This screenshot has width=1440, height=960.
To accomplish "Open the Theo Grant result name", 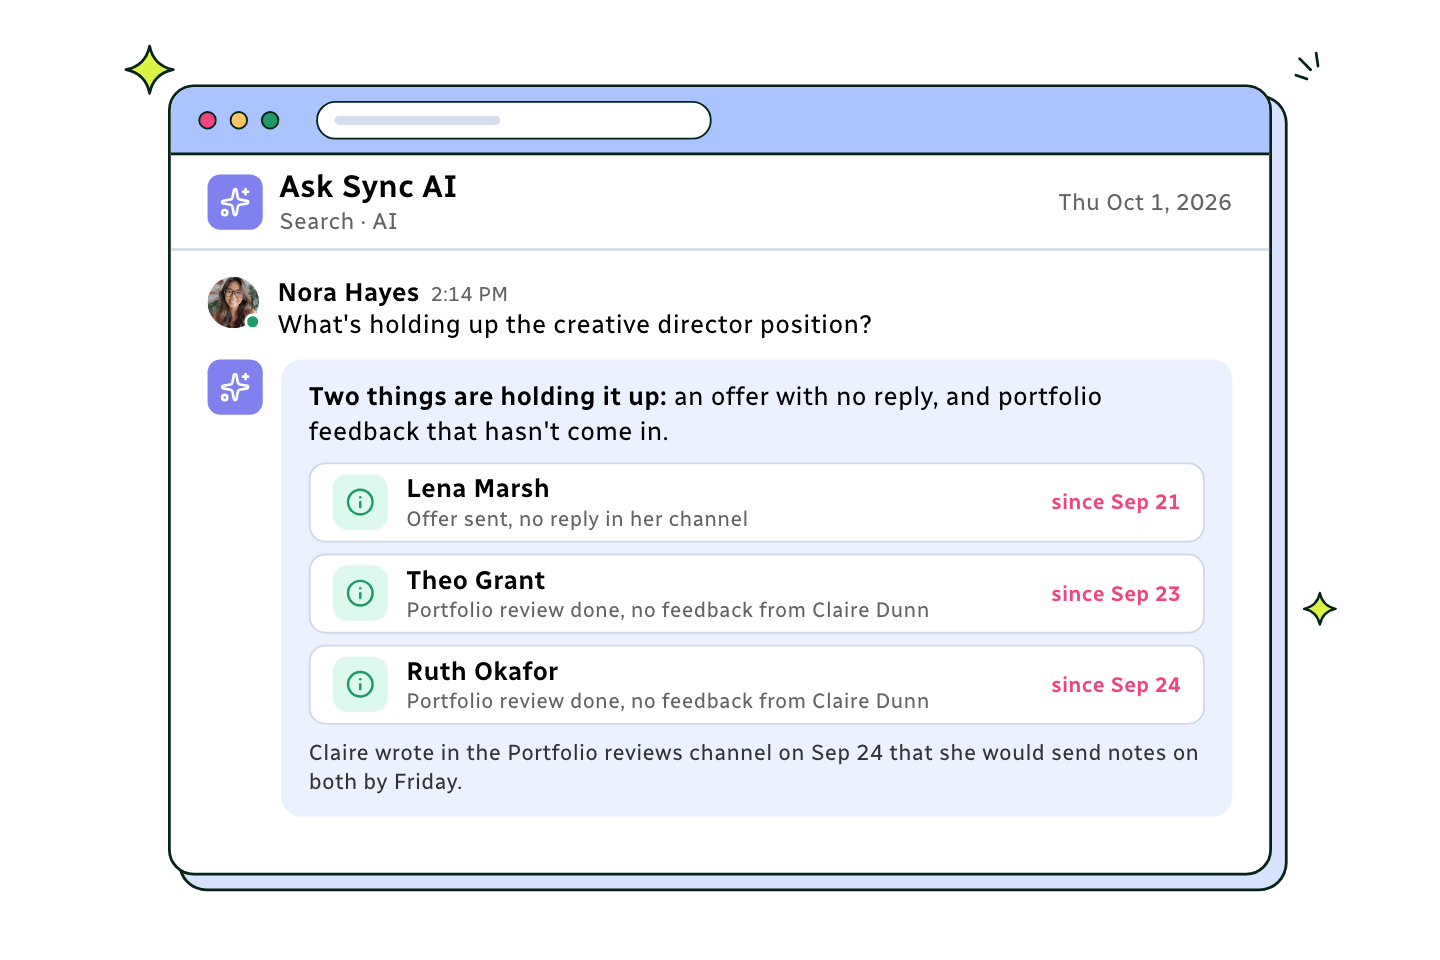I will pos(476,580).
